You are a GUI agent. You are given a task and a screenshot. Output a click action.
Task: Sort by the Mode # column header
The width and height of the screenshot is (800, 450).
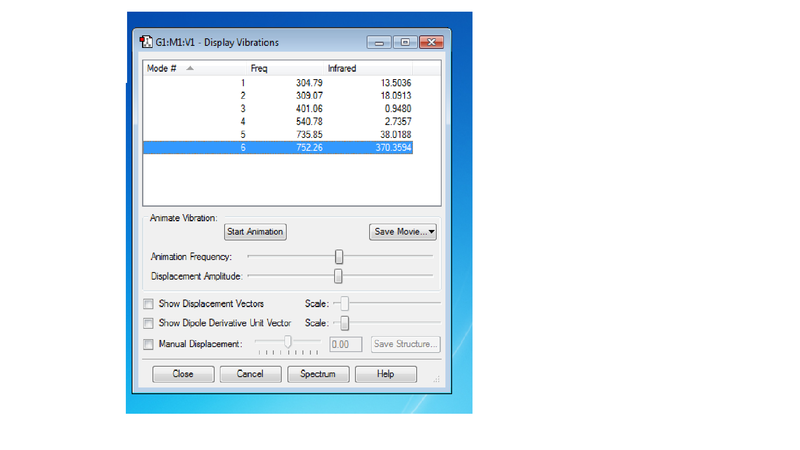coord(194,68)
